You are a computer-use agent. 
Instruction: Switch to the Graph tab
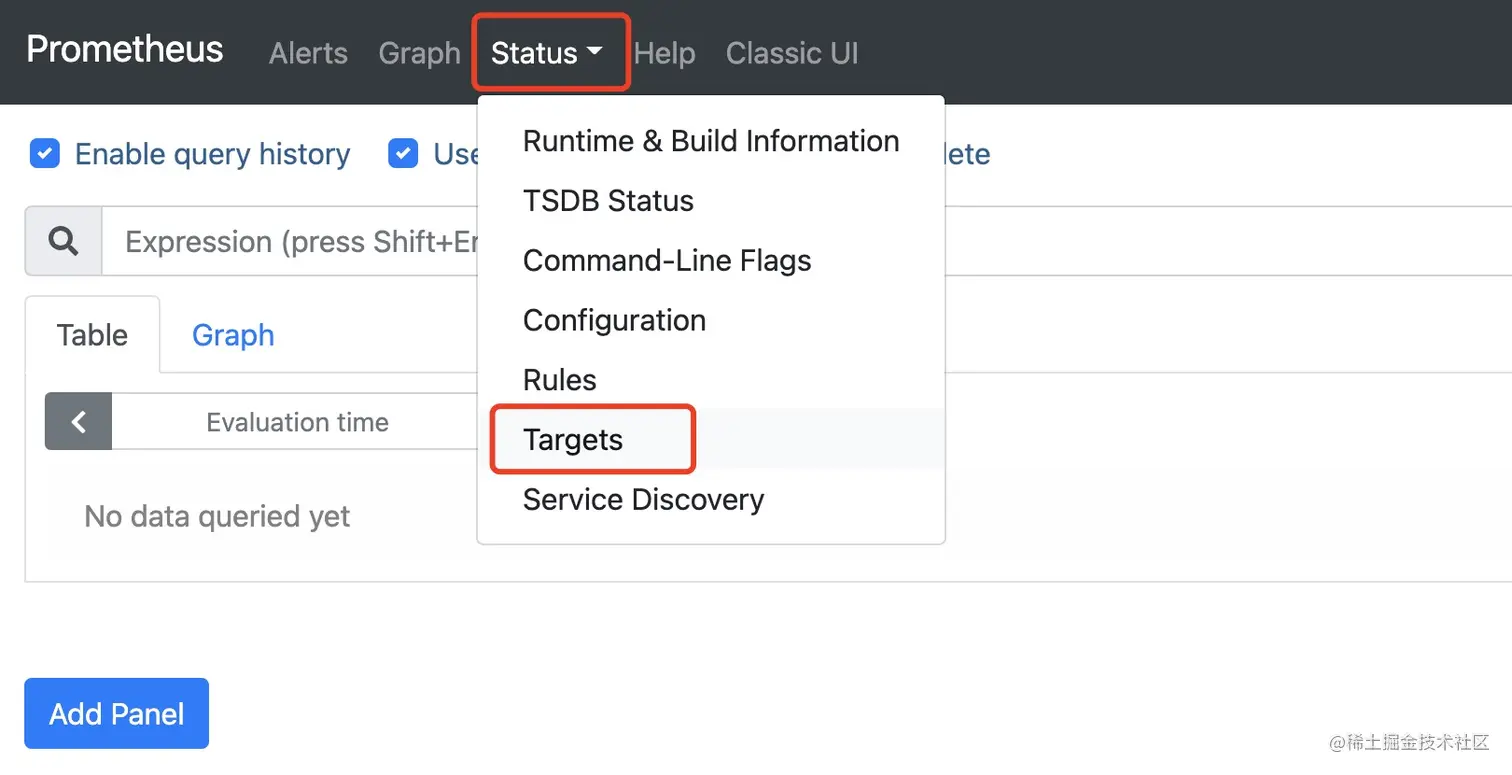pyautogui.click(x=233, y=335)
